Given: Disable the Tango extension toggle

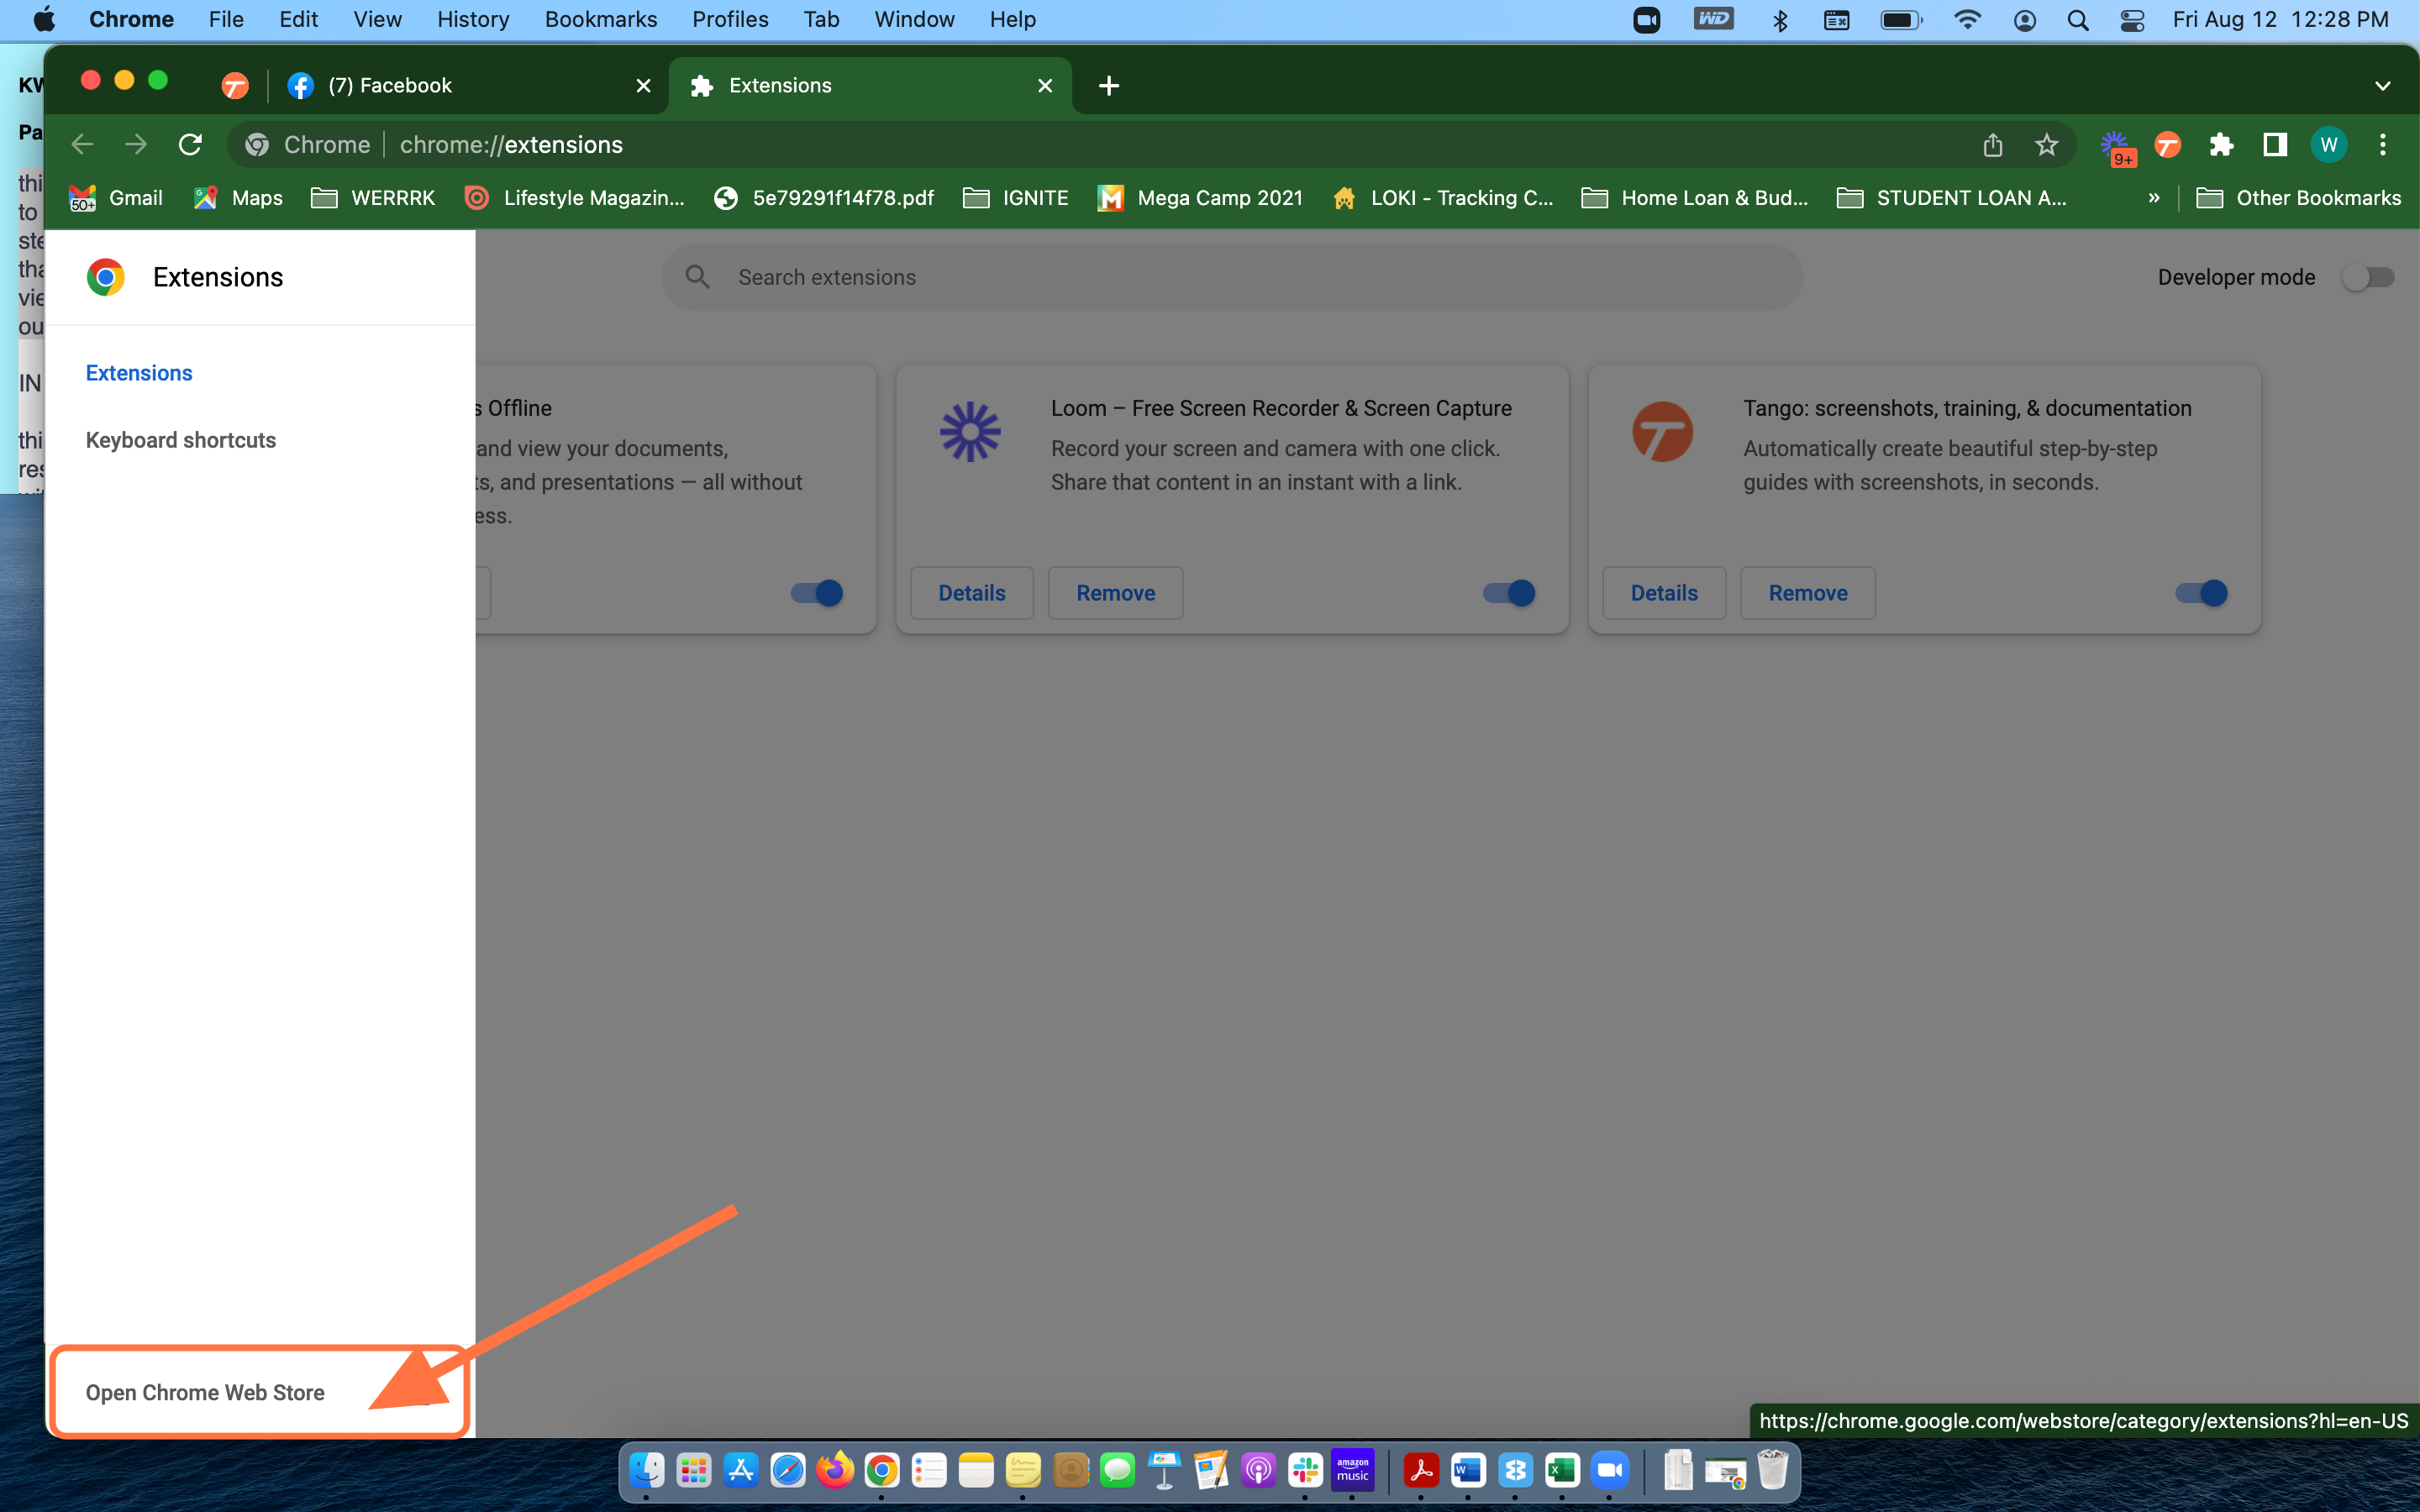Looking at the screenshot, I should [x=2201, y=593].
